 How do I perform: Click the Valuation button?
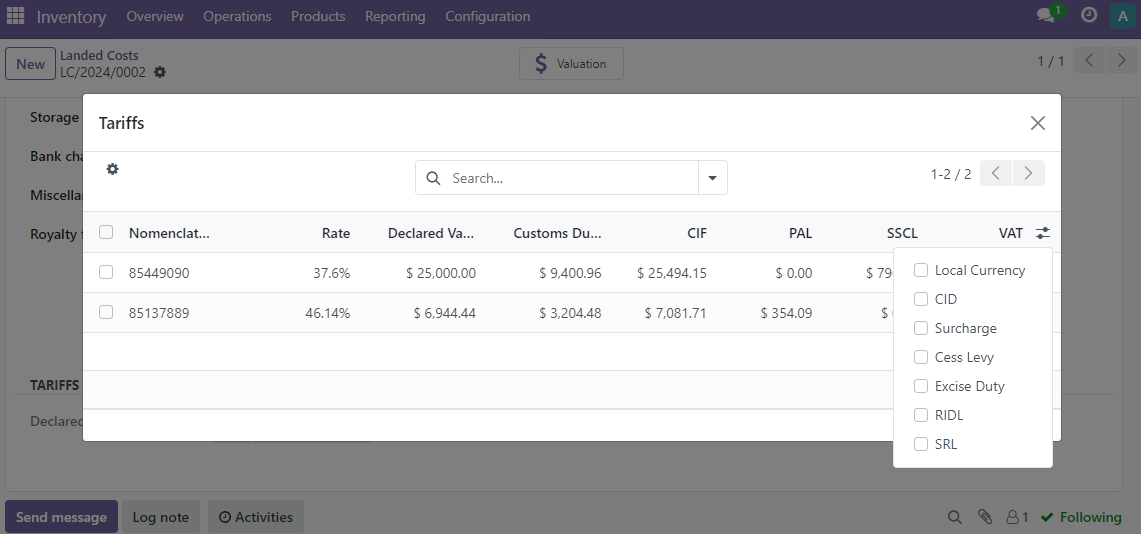571,64
